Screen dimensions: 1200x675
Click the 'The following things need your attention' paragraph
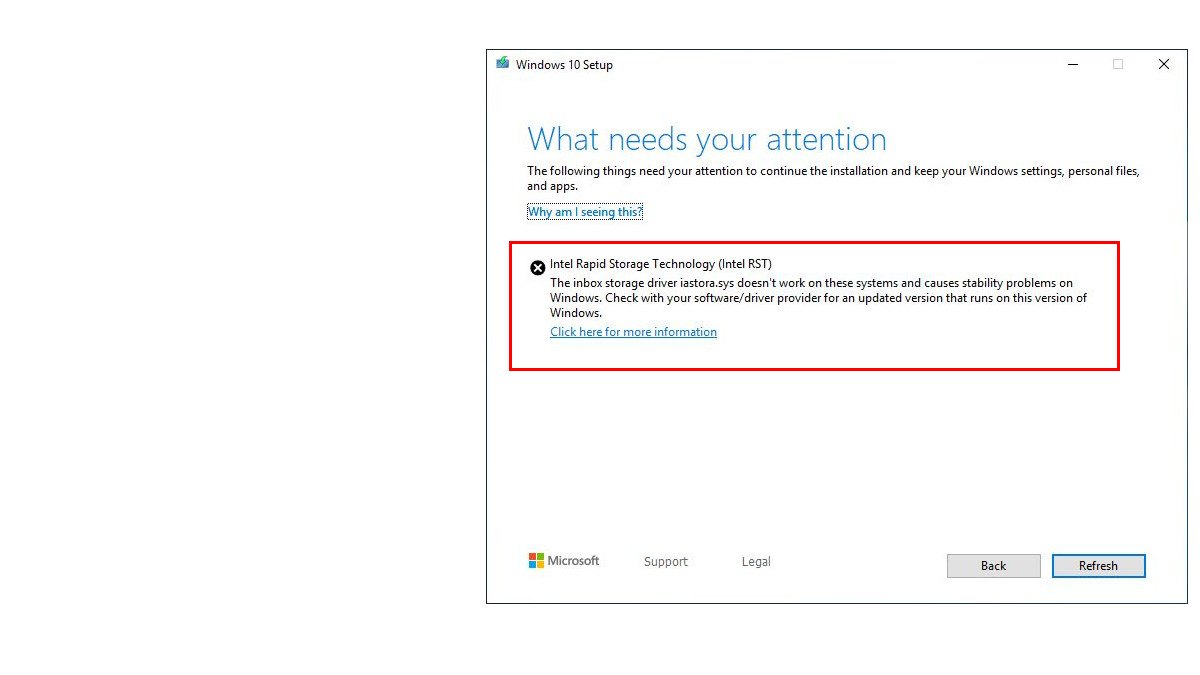tap(834, 178)
